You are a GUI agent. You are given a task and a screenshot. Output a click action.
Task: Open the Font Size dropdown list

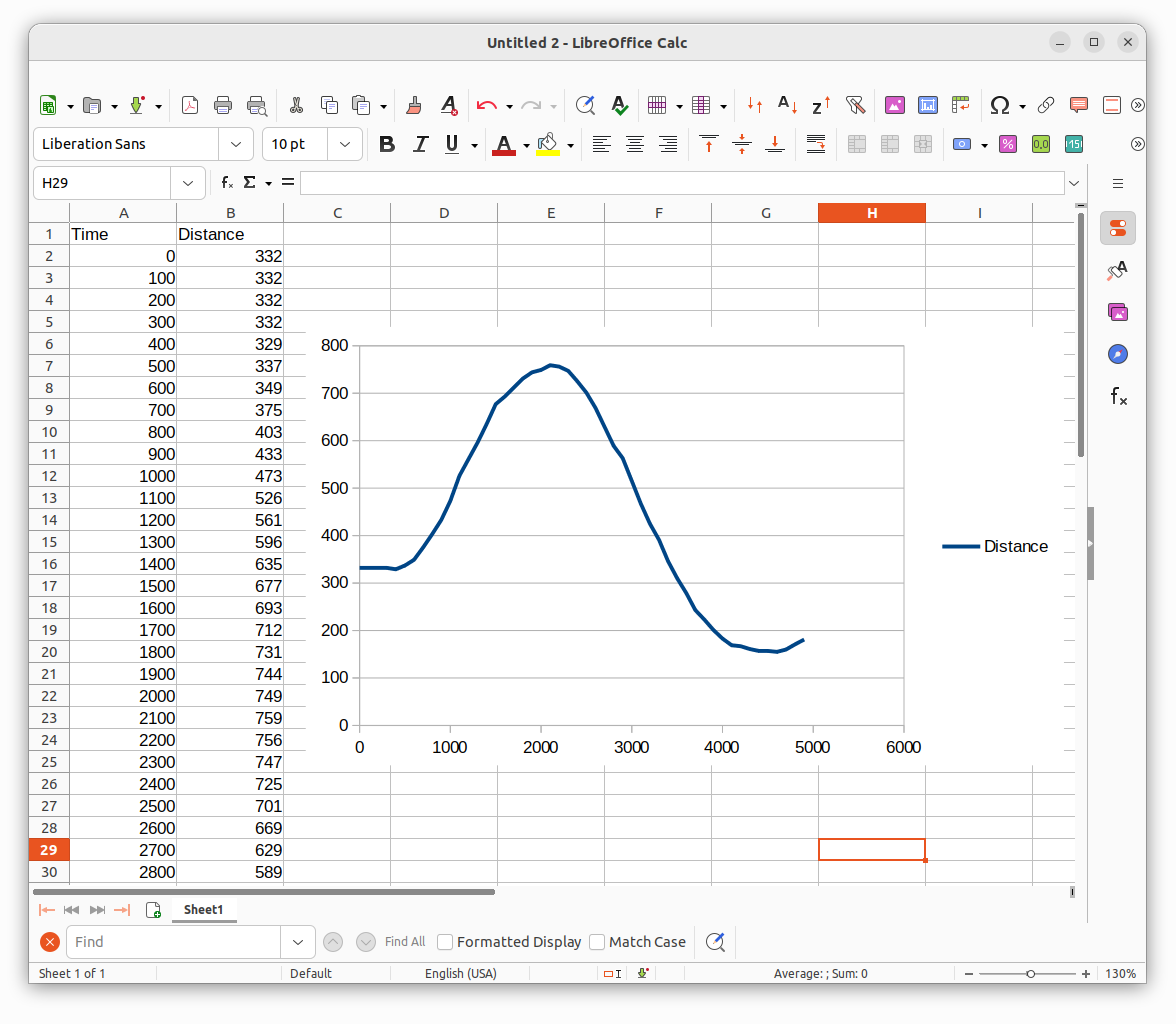click(x=345, y=144)
